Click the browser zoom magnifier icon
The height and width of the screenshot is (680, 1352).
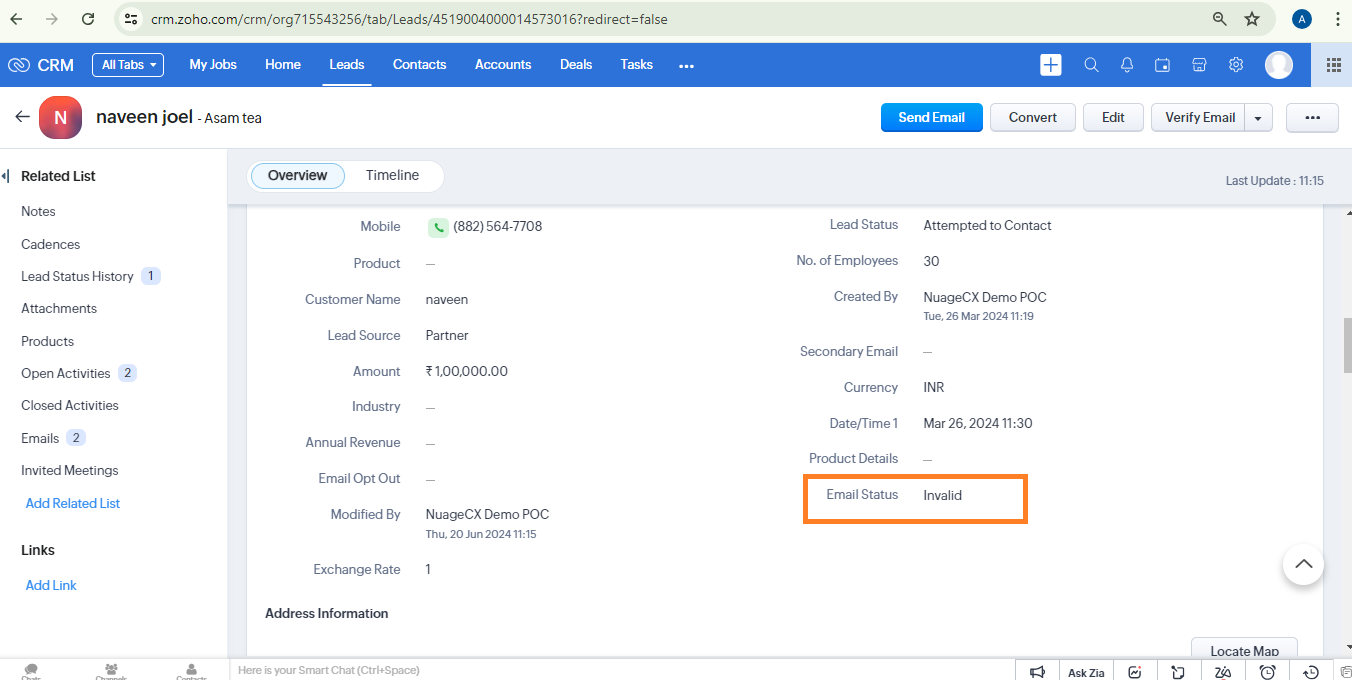pos(1220,19)
